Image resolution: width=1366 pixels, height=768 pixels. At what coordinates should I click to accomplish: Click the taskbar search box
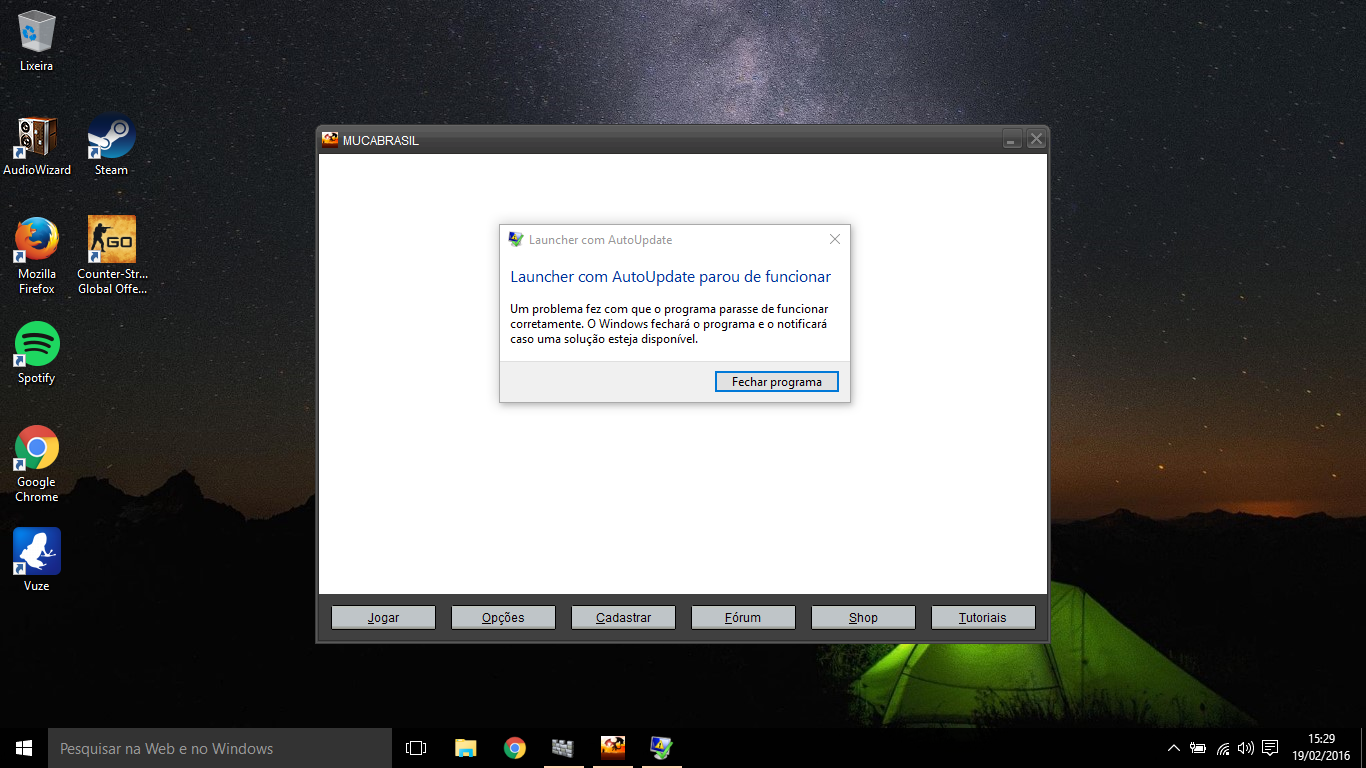point(220,748)
